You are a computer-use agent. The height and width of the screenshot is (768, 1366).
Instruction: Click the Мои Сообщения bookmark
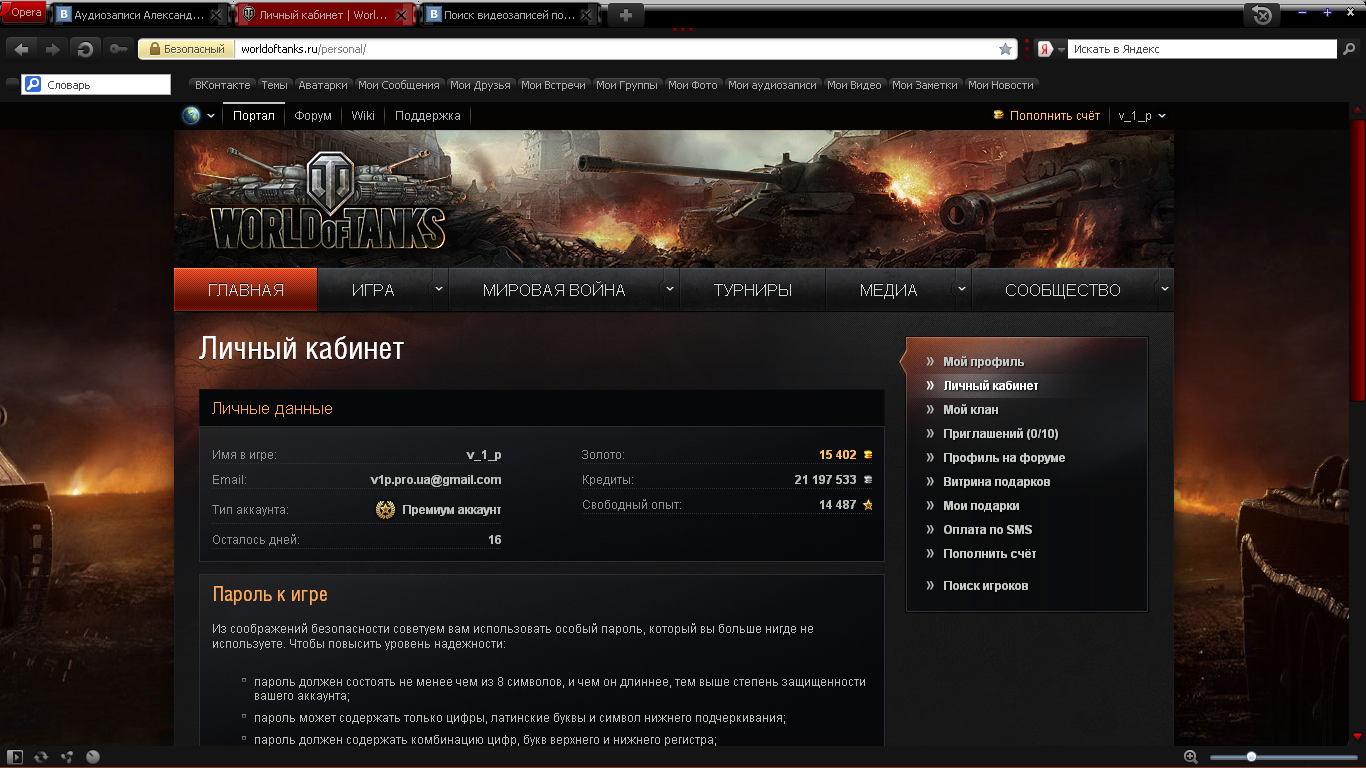[x=399, y=85]
